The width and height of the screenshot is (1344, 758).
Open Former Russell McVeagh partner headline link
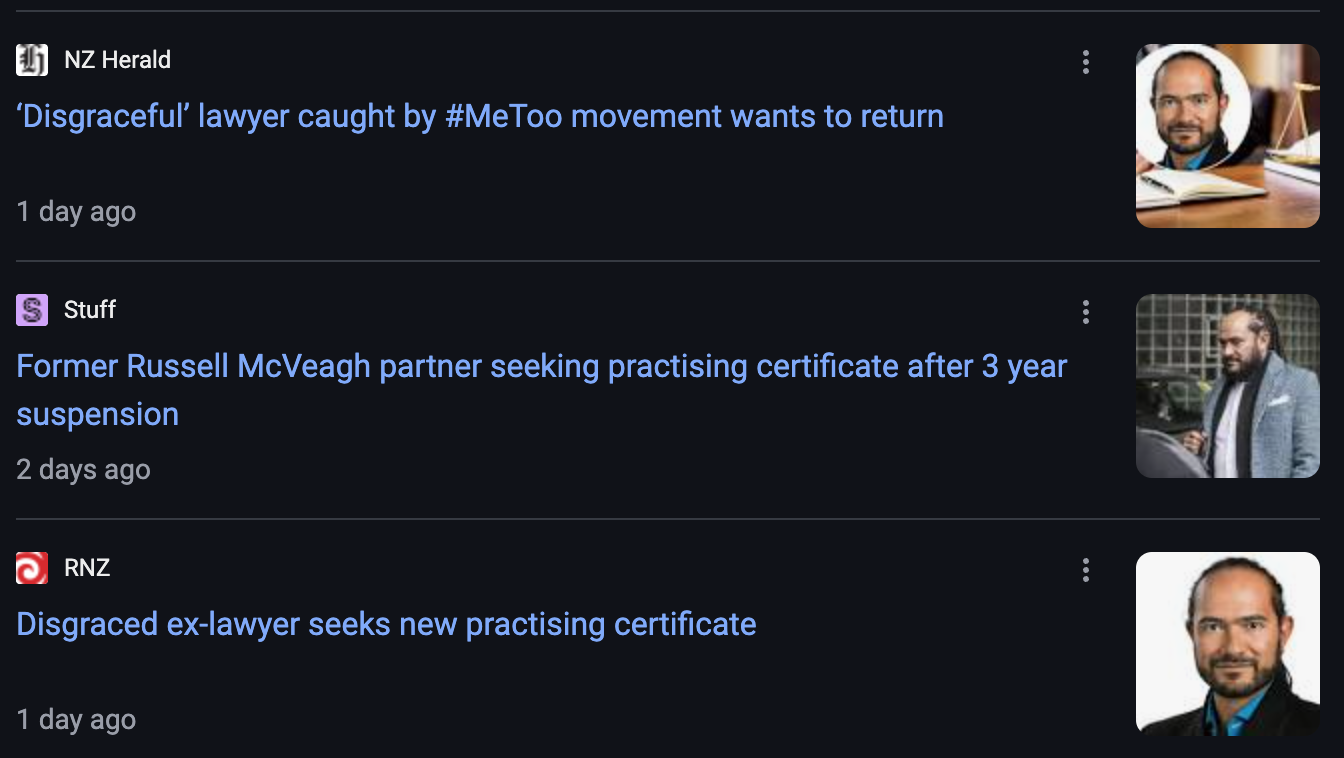click(542, 390)
